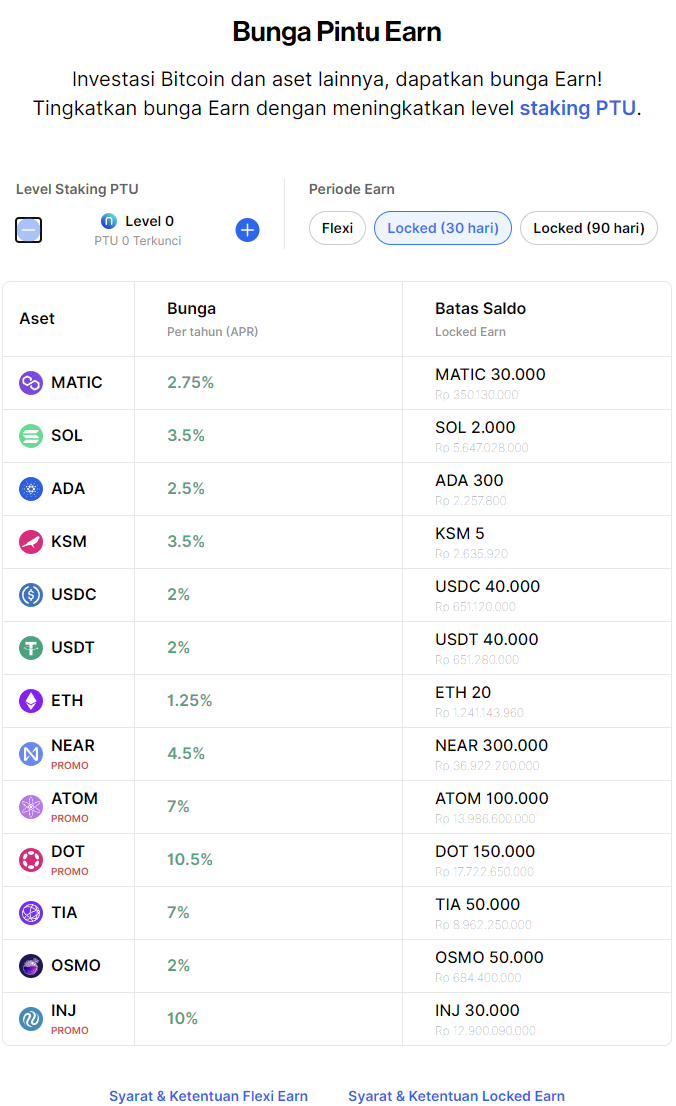Viewport: 676px width, 1106px height.
Task: Click the 10% rate for INJ
Action: click(x=182, y=1019)
